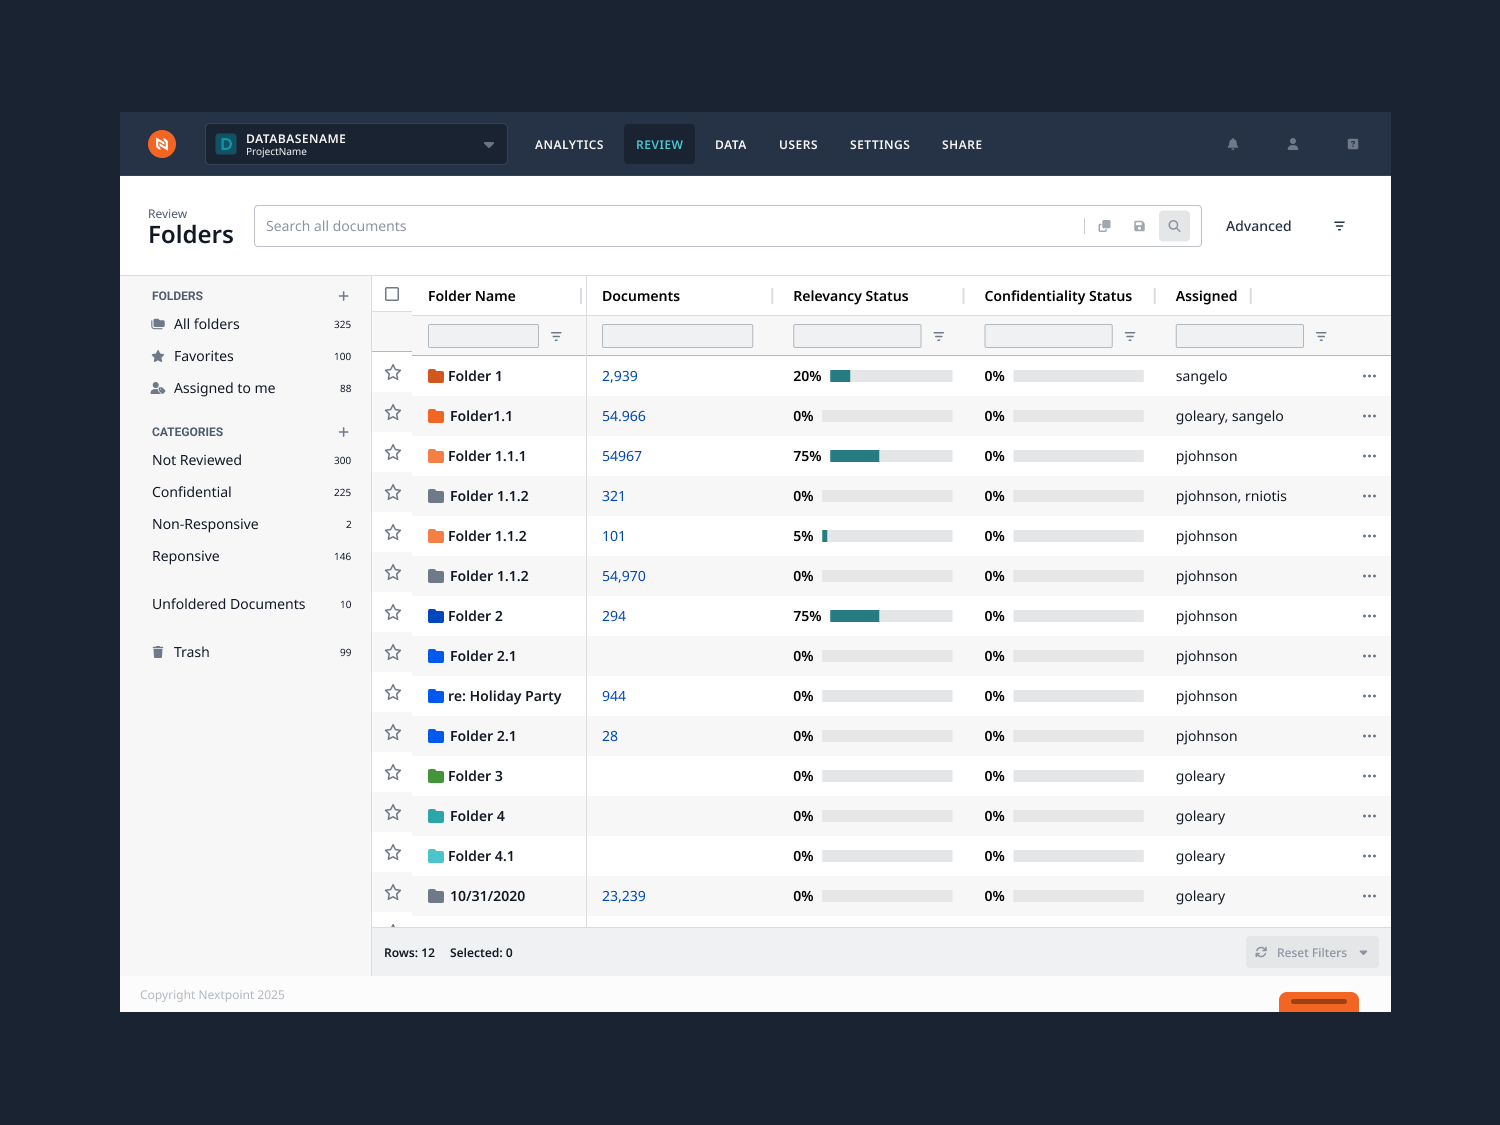Click the teal folder icon for Folder 4

click(436, 816)
